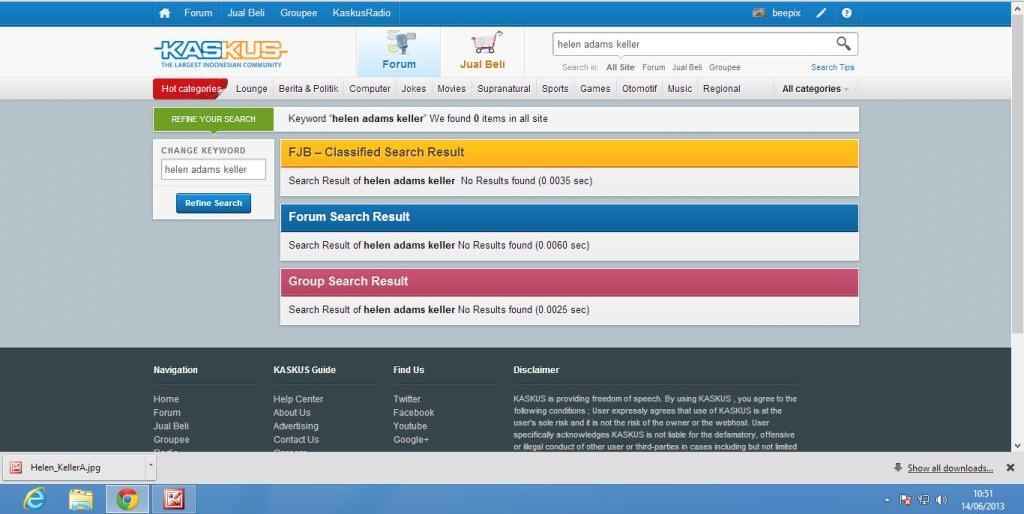The image size is (1024, 514).
Task: Open Google+ footer link
Action: coord(411,440)
